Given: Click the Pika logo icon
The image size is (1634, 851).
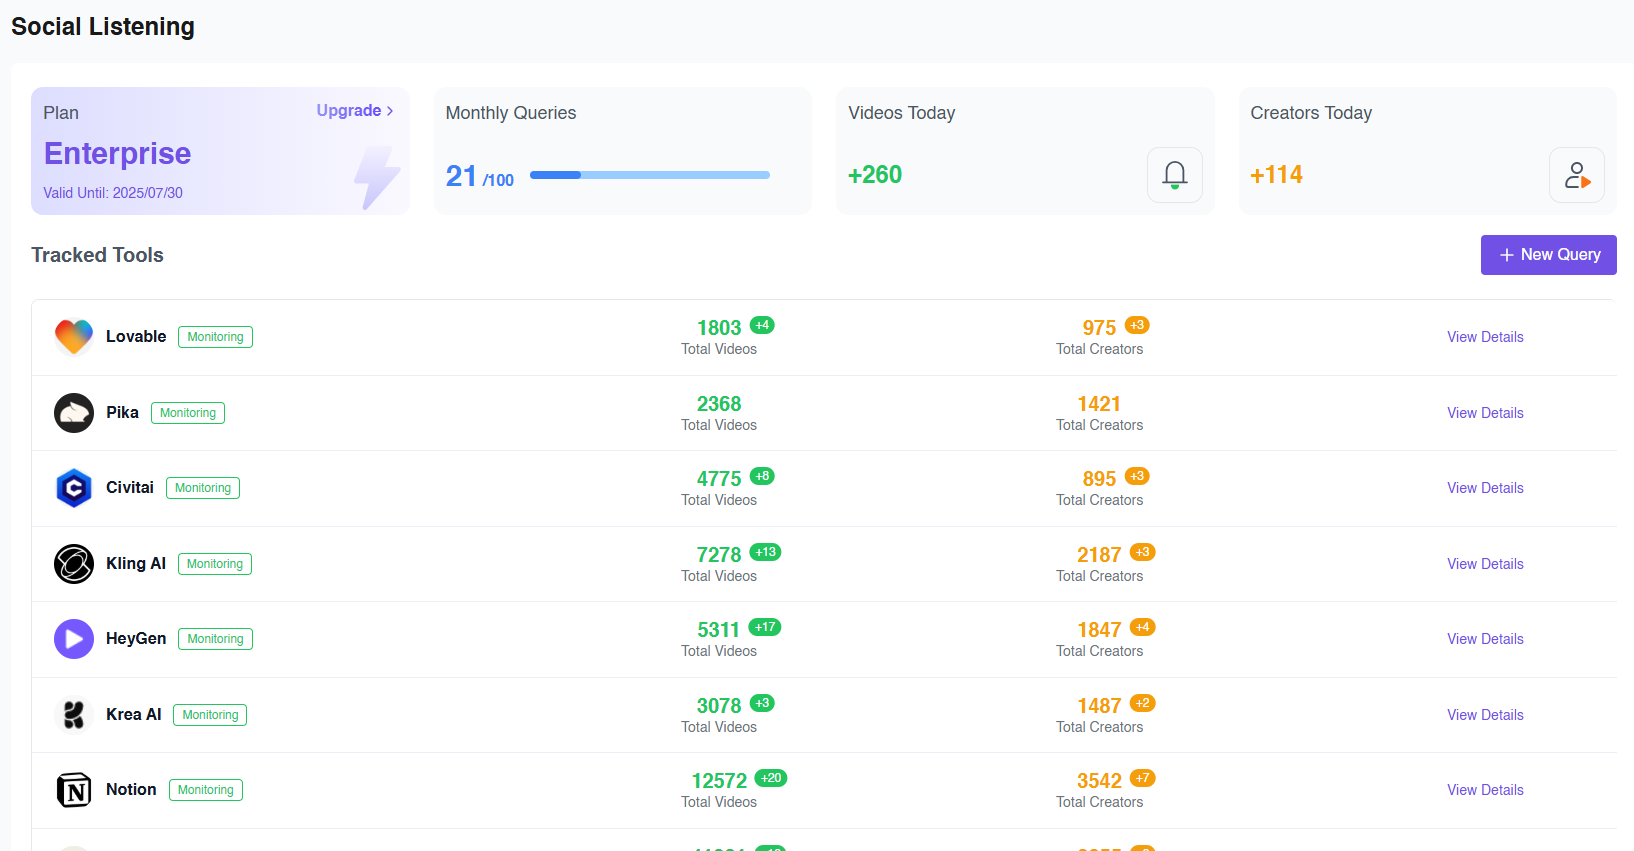Looking at the screenshot, I should click(x=74, y=413).
